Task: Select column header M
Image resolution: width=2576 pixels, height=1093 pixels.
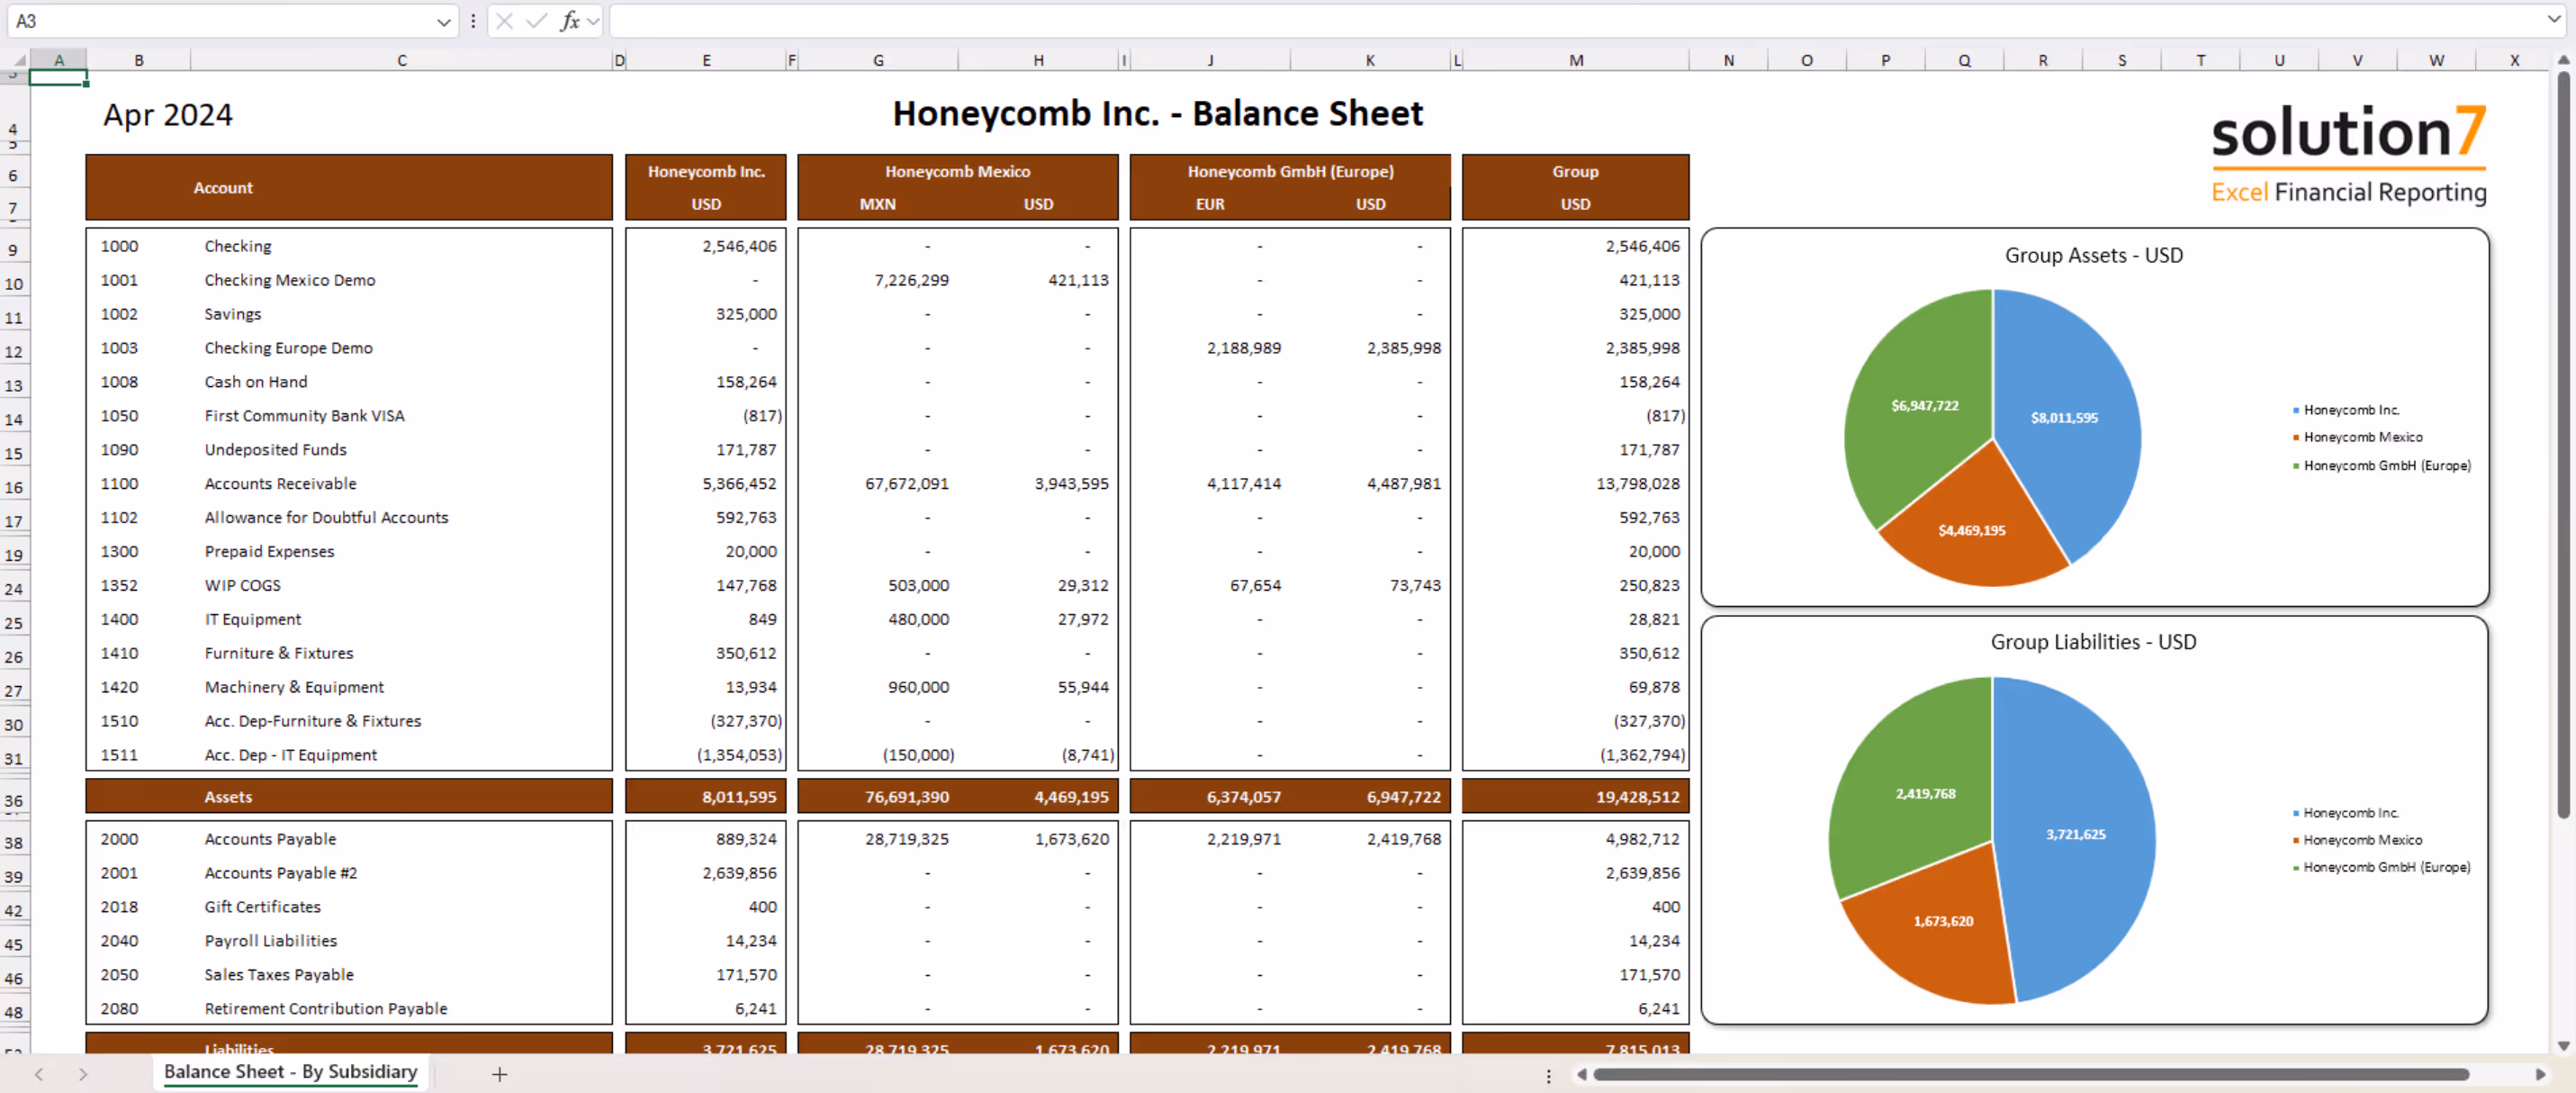Action: click(1575, 59)
